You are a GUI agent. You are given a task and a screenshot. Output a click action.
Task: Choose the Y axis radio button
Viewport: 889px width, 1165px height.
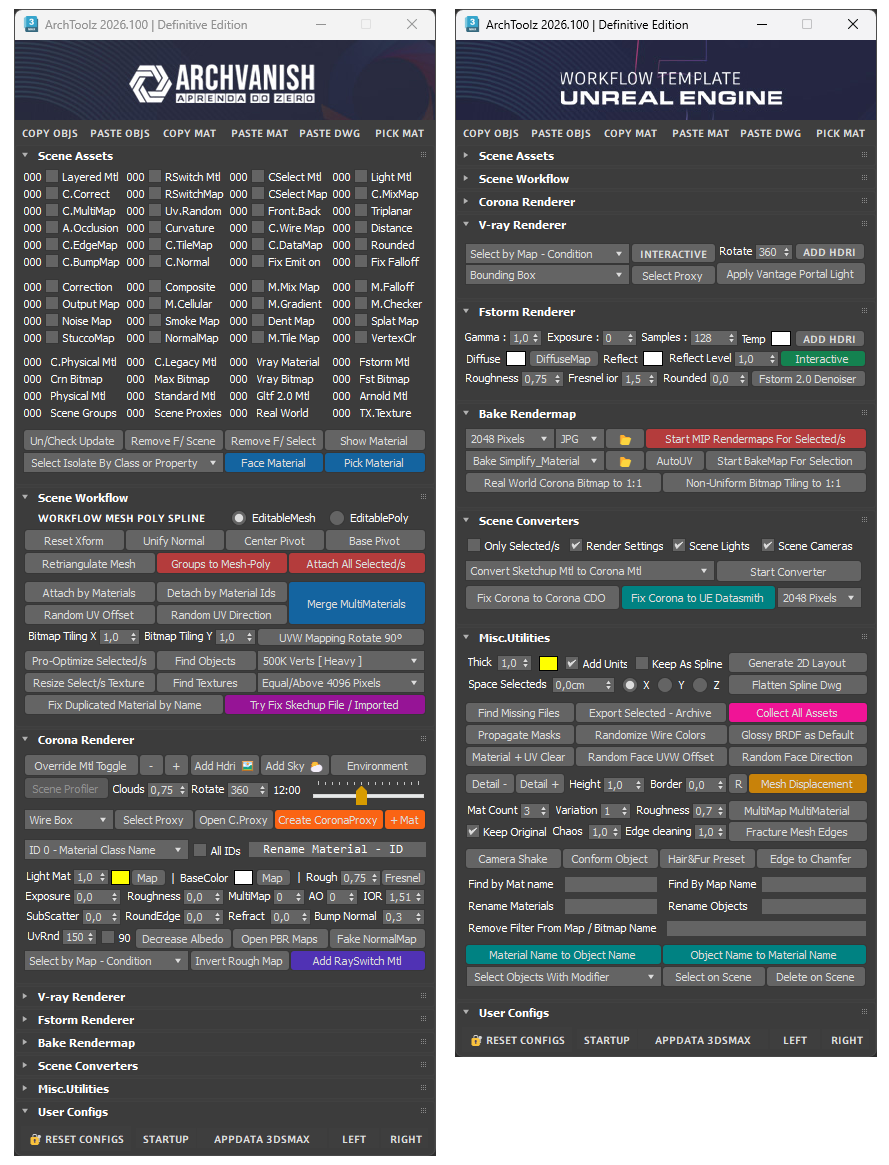point(665,685)
